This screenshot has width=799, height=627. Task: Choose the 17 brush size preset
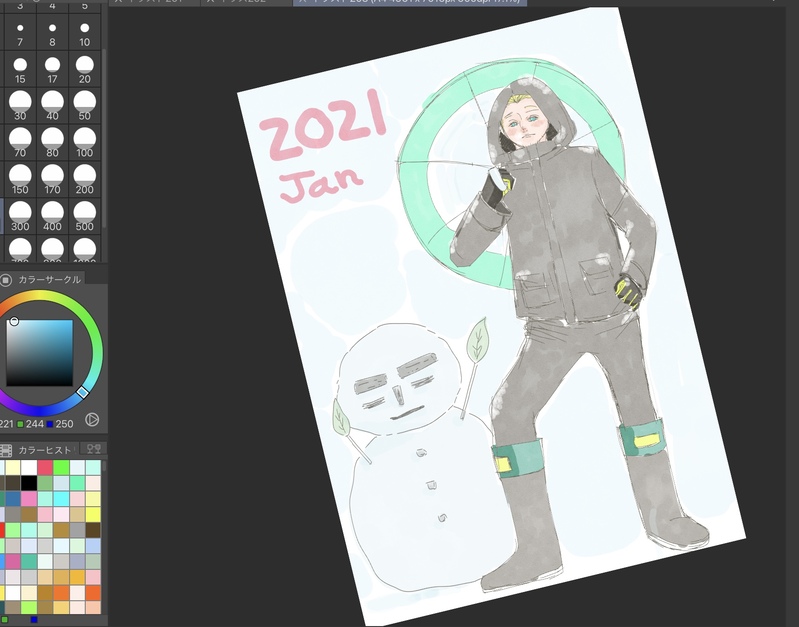point(52,69)
